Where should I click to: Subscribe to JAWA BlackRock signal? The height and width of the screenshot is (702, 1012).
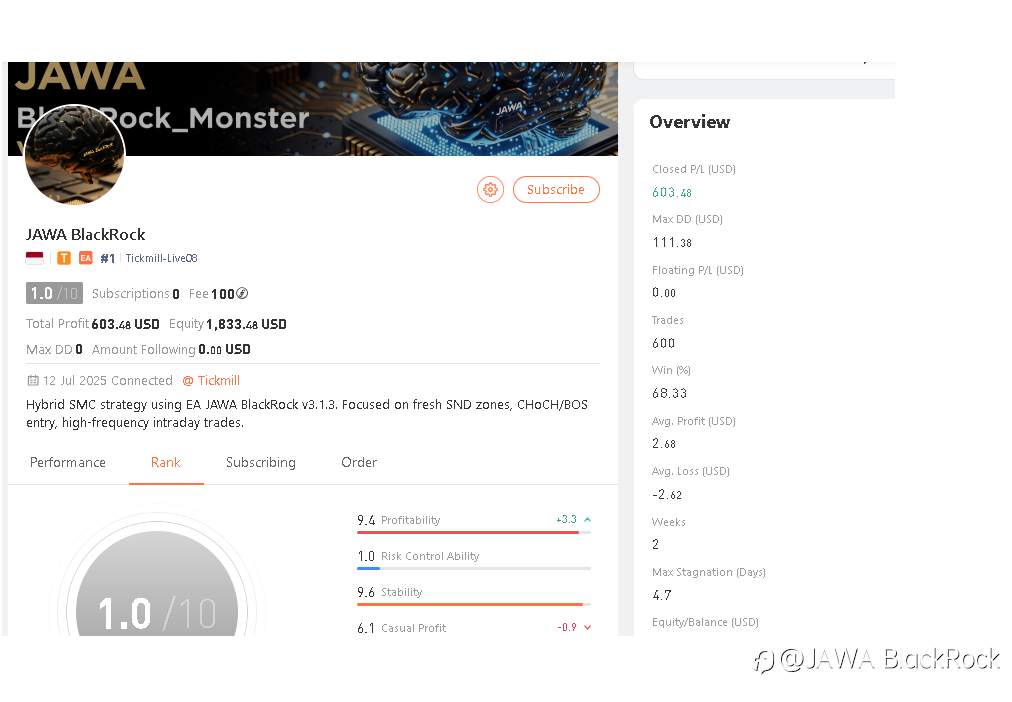tap(556, 190)
